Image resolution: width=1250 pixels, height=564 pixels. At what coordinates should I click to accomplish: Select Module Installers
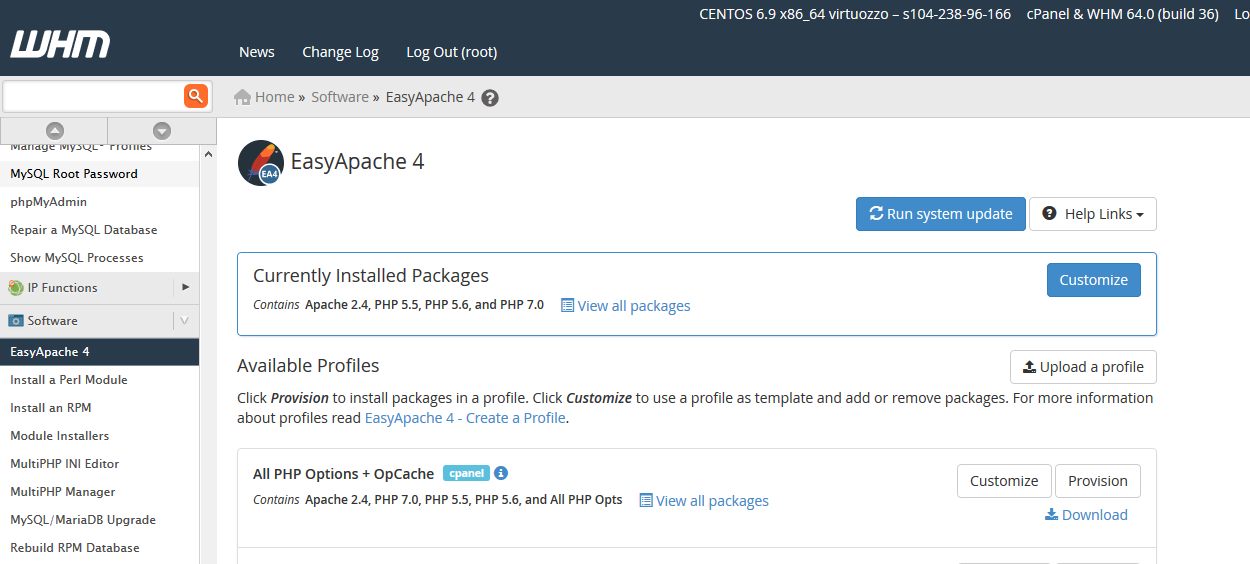tap(100, 436)
